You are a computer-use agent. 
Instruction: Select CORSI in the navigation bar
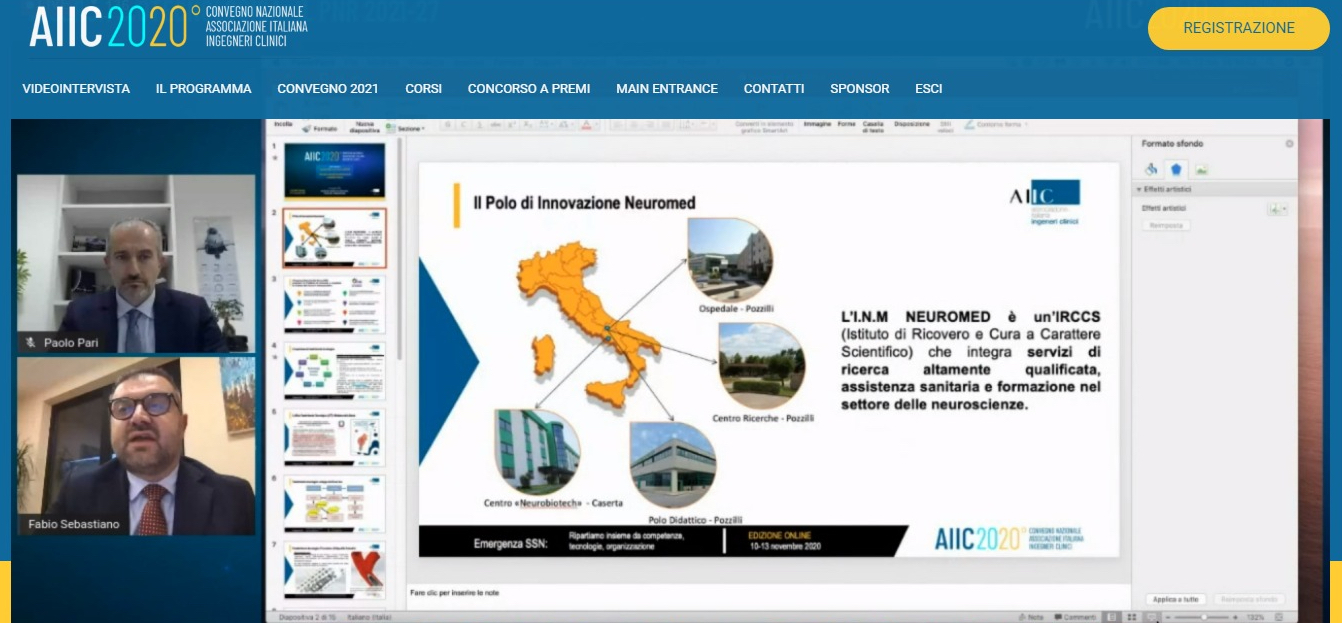pyautogui.click(x=423, y=89)
